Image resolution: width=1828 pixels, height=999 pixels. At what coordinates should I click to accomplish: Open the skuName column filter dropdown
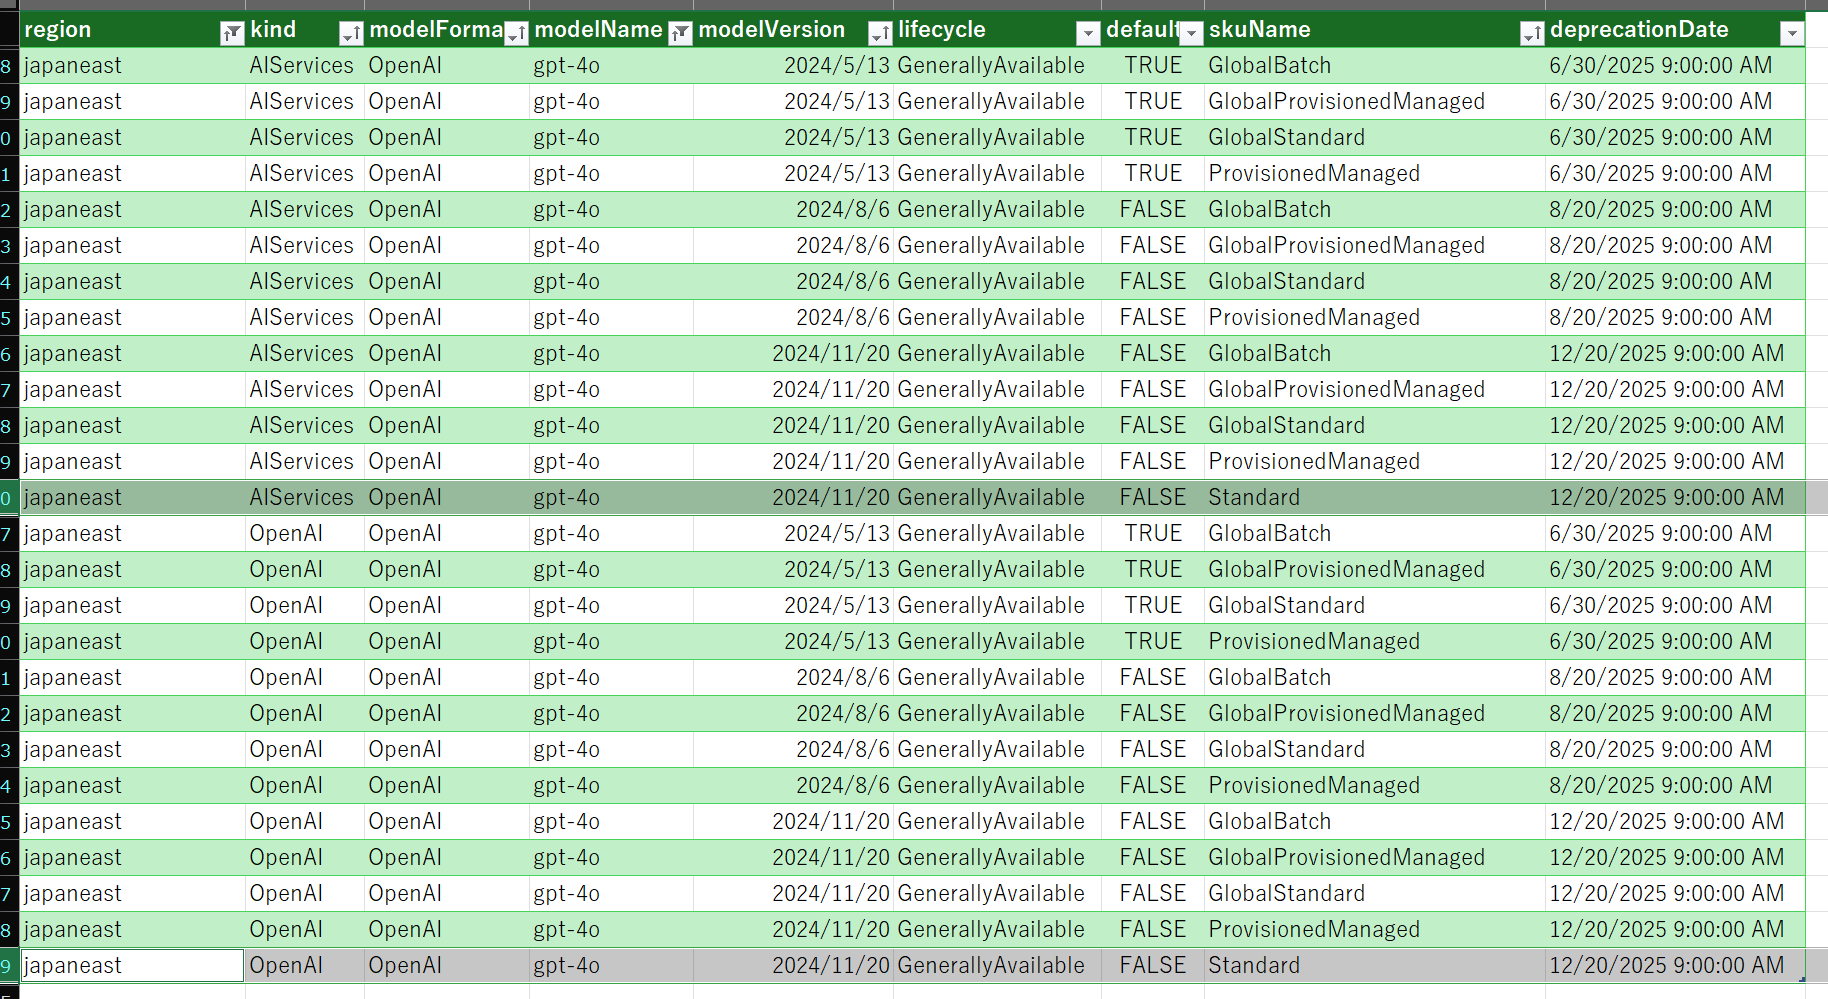(x=1531, y=33)
